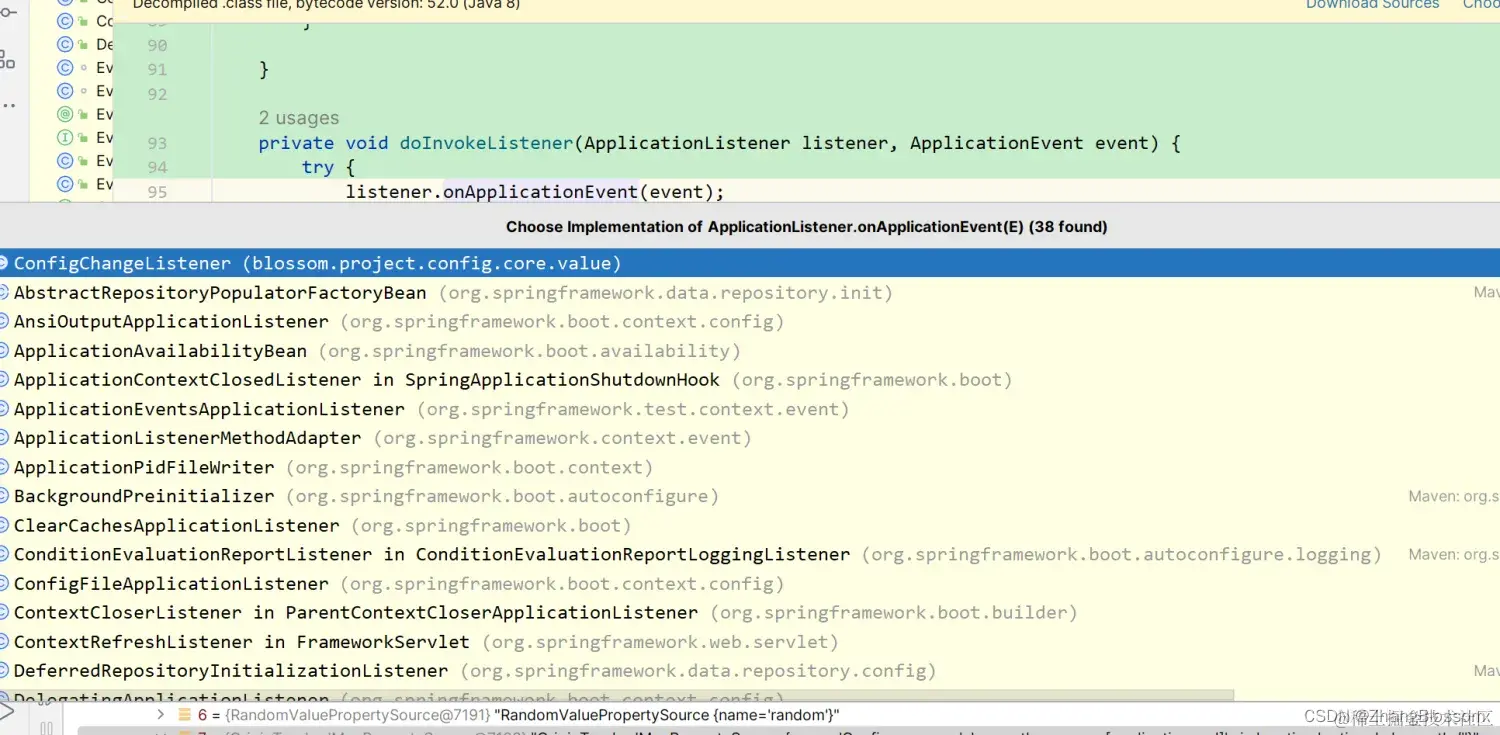Select the class icon of the 'Co' tree row

pyautogui.click(x=66, y=21)
